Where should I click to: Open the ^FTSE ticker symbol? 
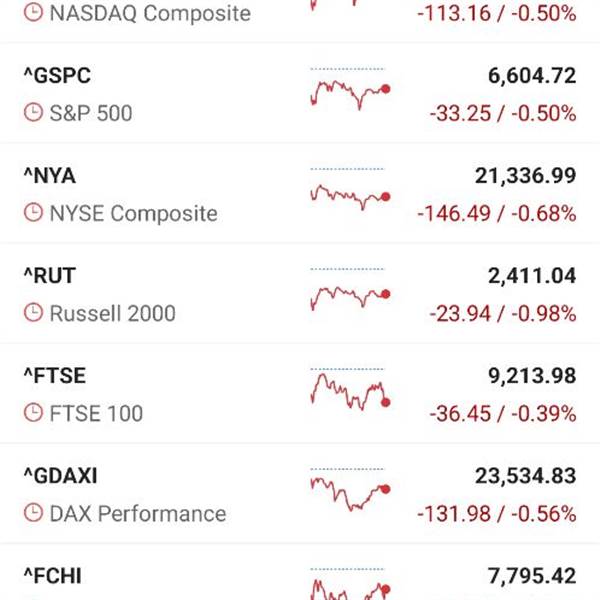click(x=54, y=376)
